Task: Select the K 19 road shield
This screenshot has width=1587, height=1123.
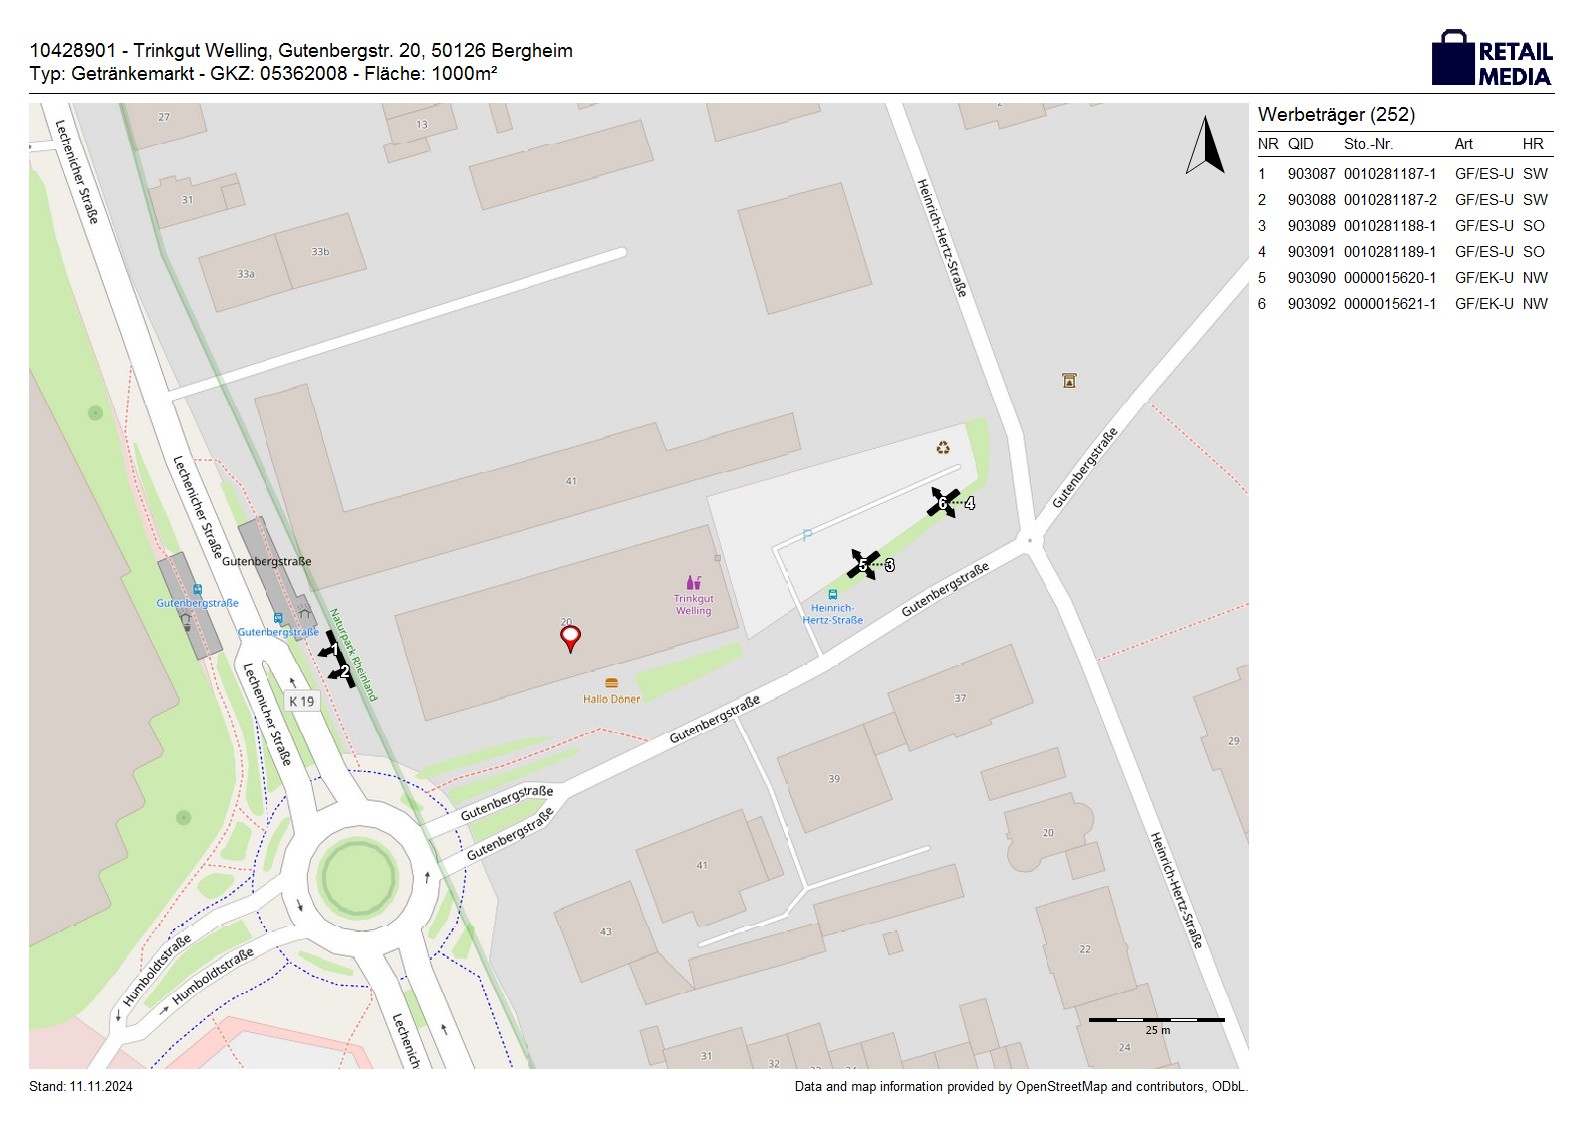Action: (x=301, y=701)
